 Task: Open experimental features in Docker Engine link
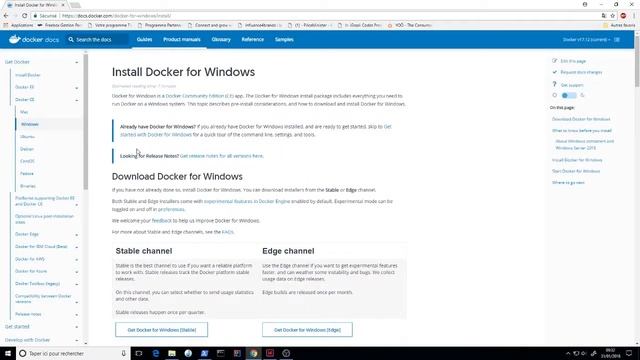[x=247, y=201]
